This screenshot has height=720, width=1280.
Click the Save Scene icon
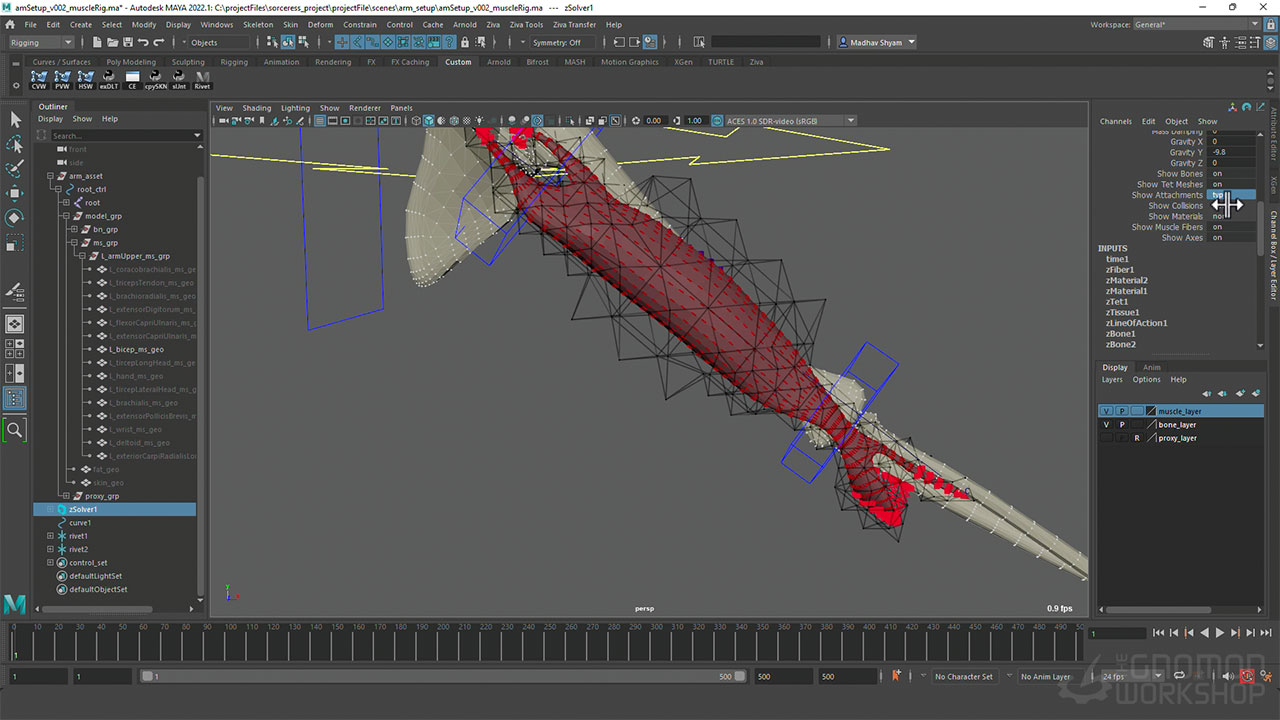coord(128,42)
